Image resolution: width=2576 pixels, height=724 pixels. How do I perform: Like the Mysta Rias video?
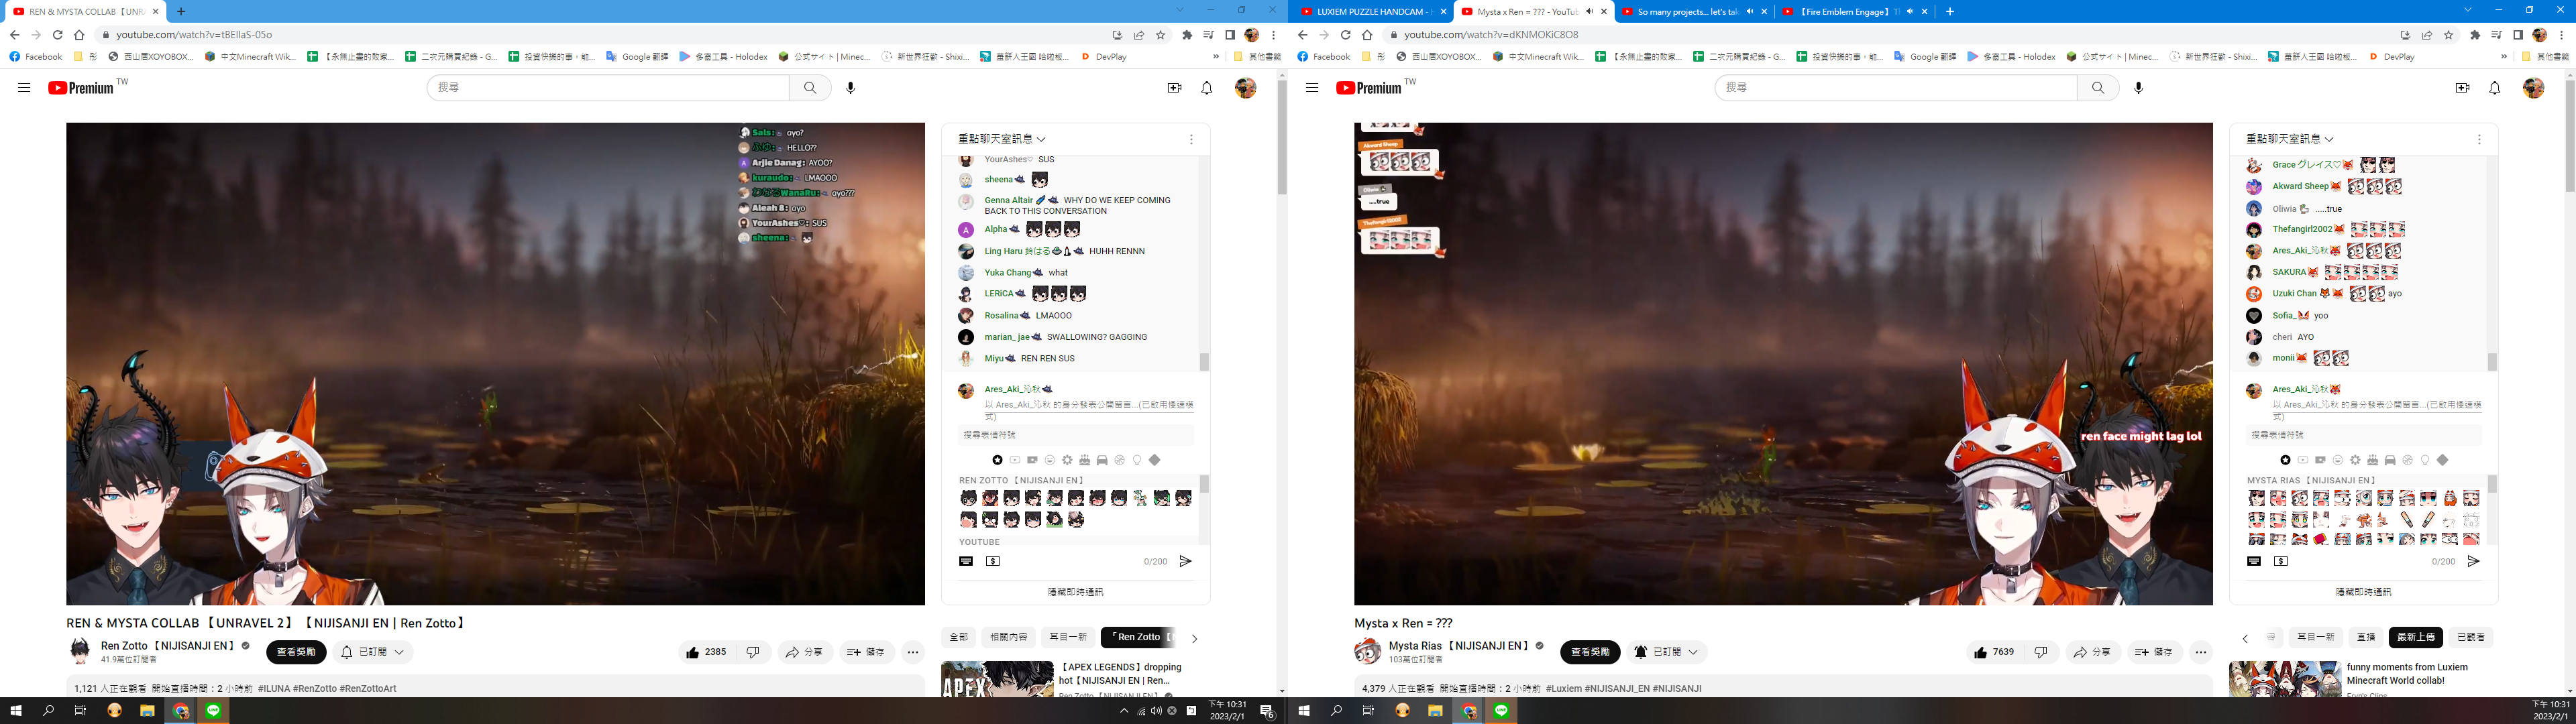coord(1995,652)
